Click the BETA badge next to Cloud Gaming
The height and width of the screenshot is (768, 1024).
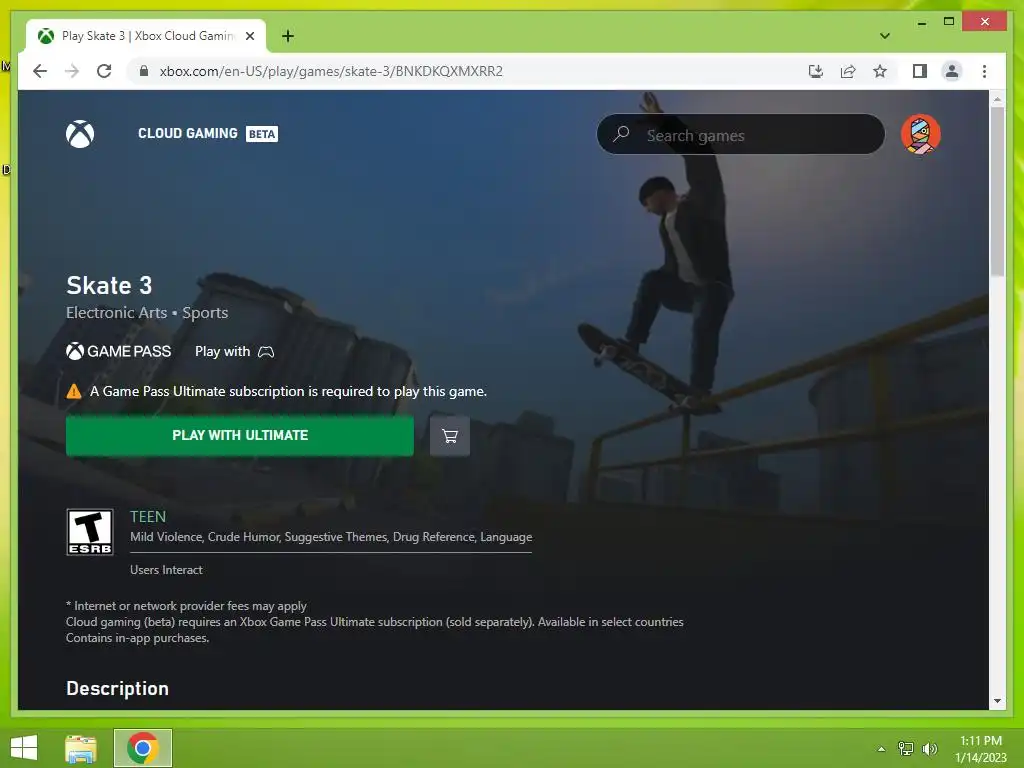[262, 134]
